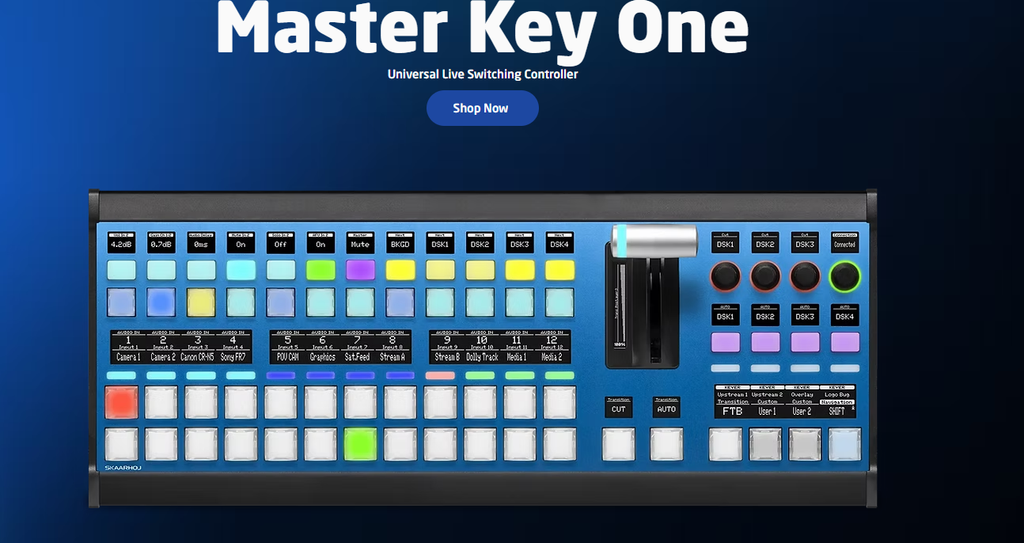Click the Dolly Track input label
This screenshot has width=1024, height=543.
[x=482, y=357]
